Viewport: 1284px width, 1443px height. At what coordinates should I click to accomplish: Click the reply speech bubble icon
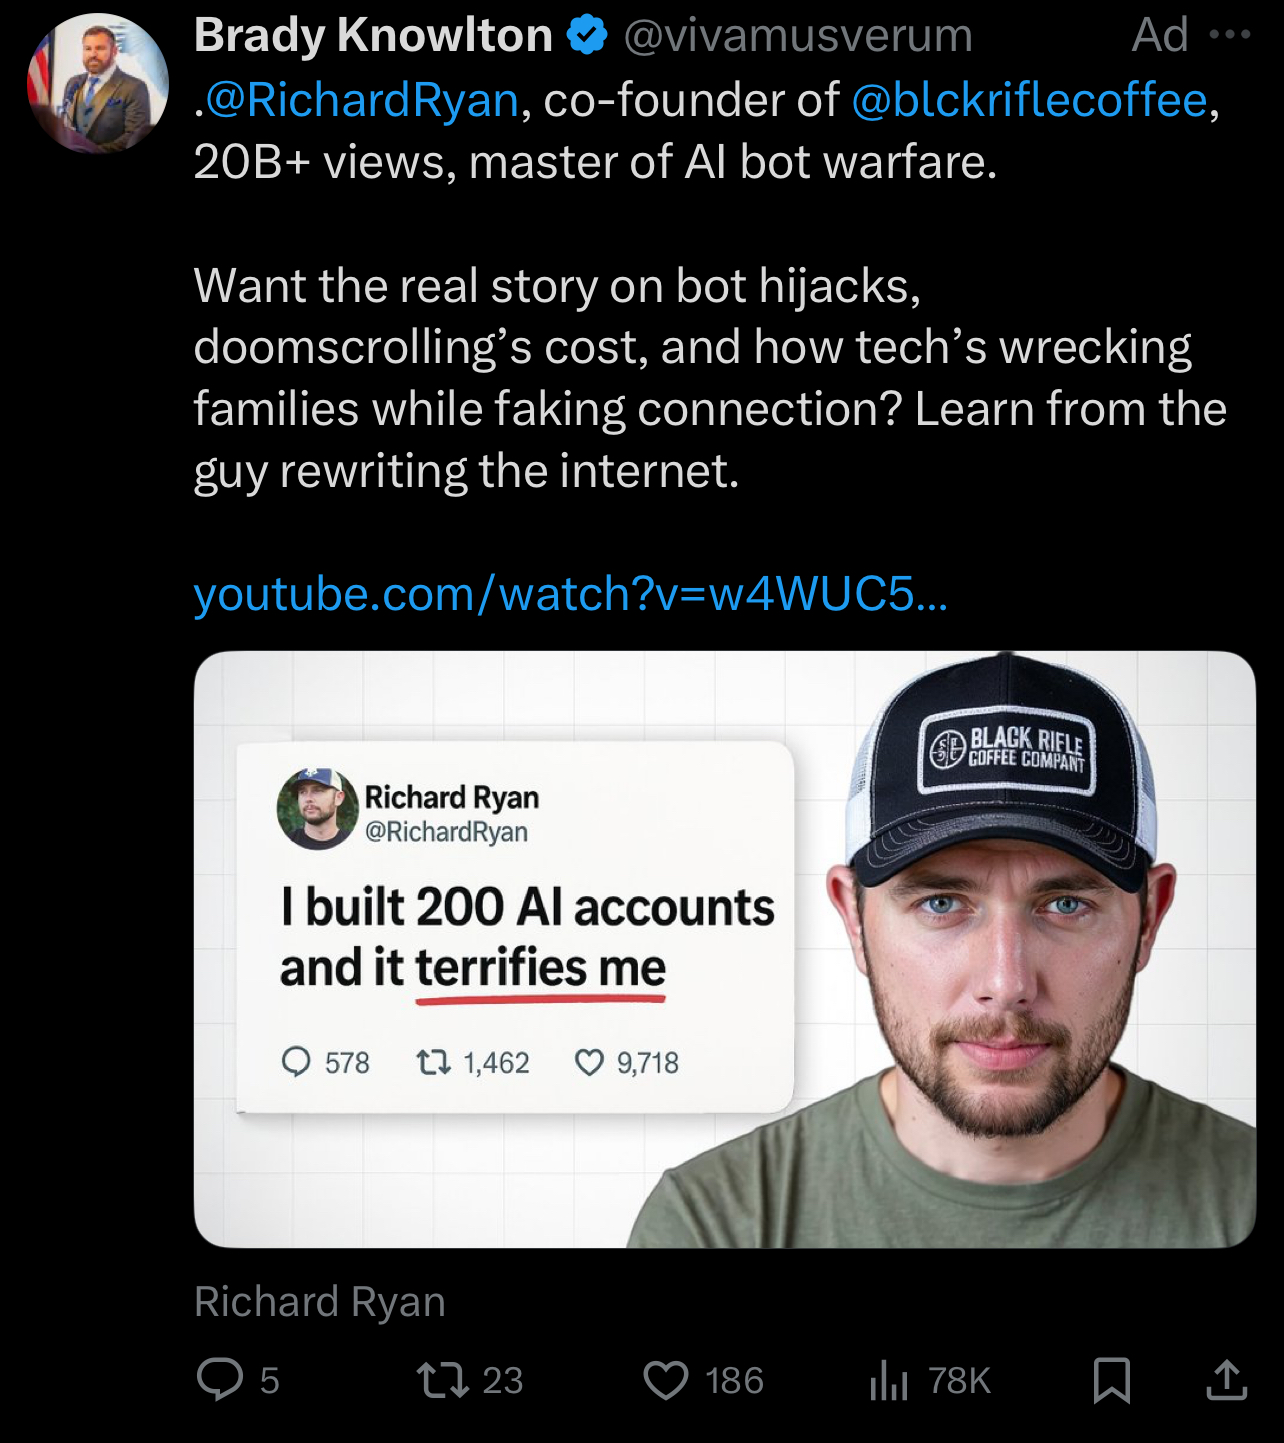(220, 1379)
